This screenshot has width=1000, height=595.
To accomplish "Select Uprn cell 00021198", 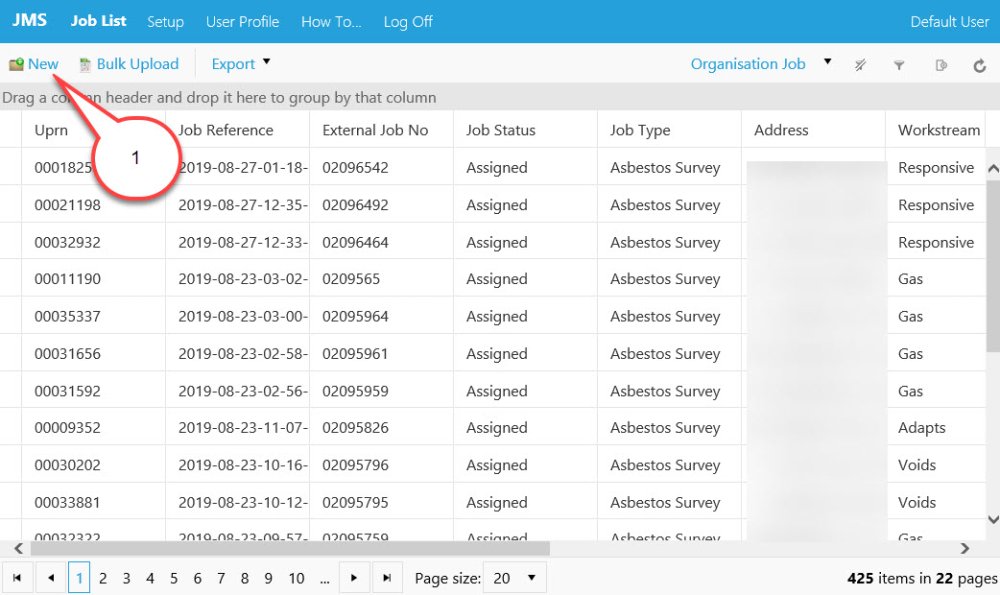I will coord(68,205).
